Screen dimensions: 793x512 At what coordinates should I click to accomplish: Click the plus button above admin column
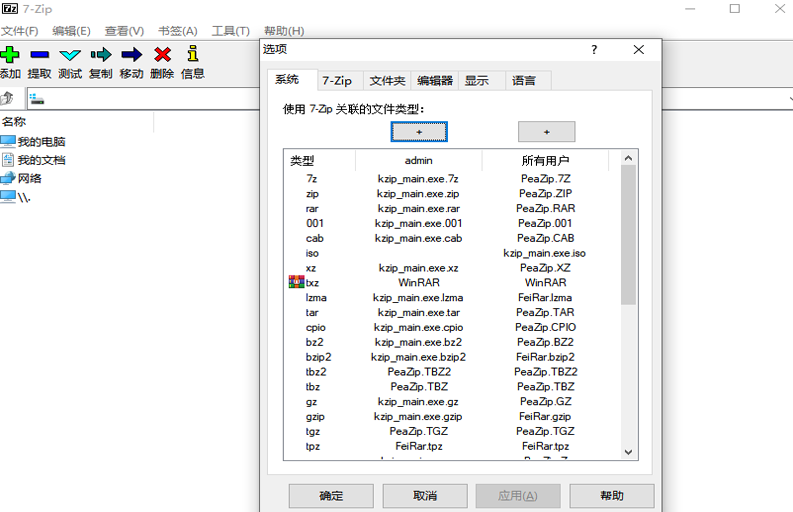tap(419, 132)
